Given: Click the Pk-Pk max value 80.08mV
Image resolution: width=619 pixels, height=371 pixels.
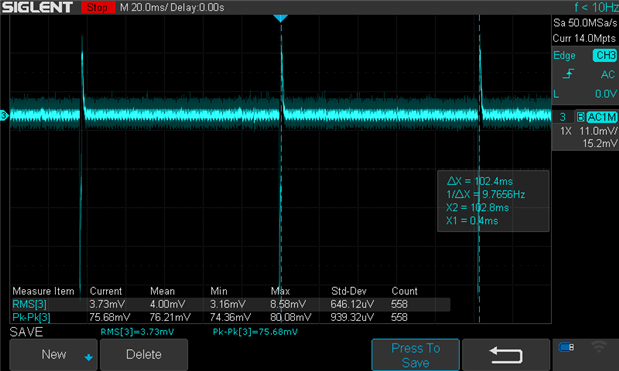Looking at the screenshot, I should [291, 317].
